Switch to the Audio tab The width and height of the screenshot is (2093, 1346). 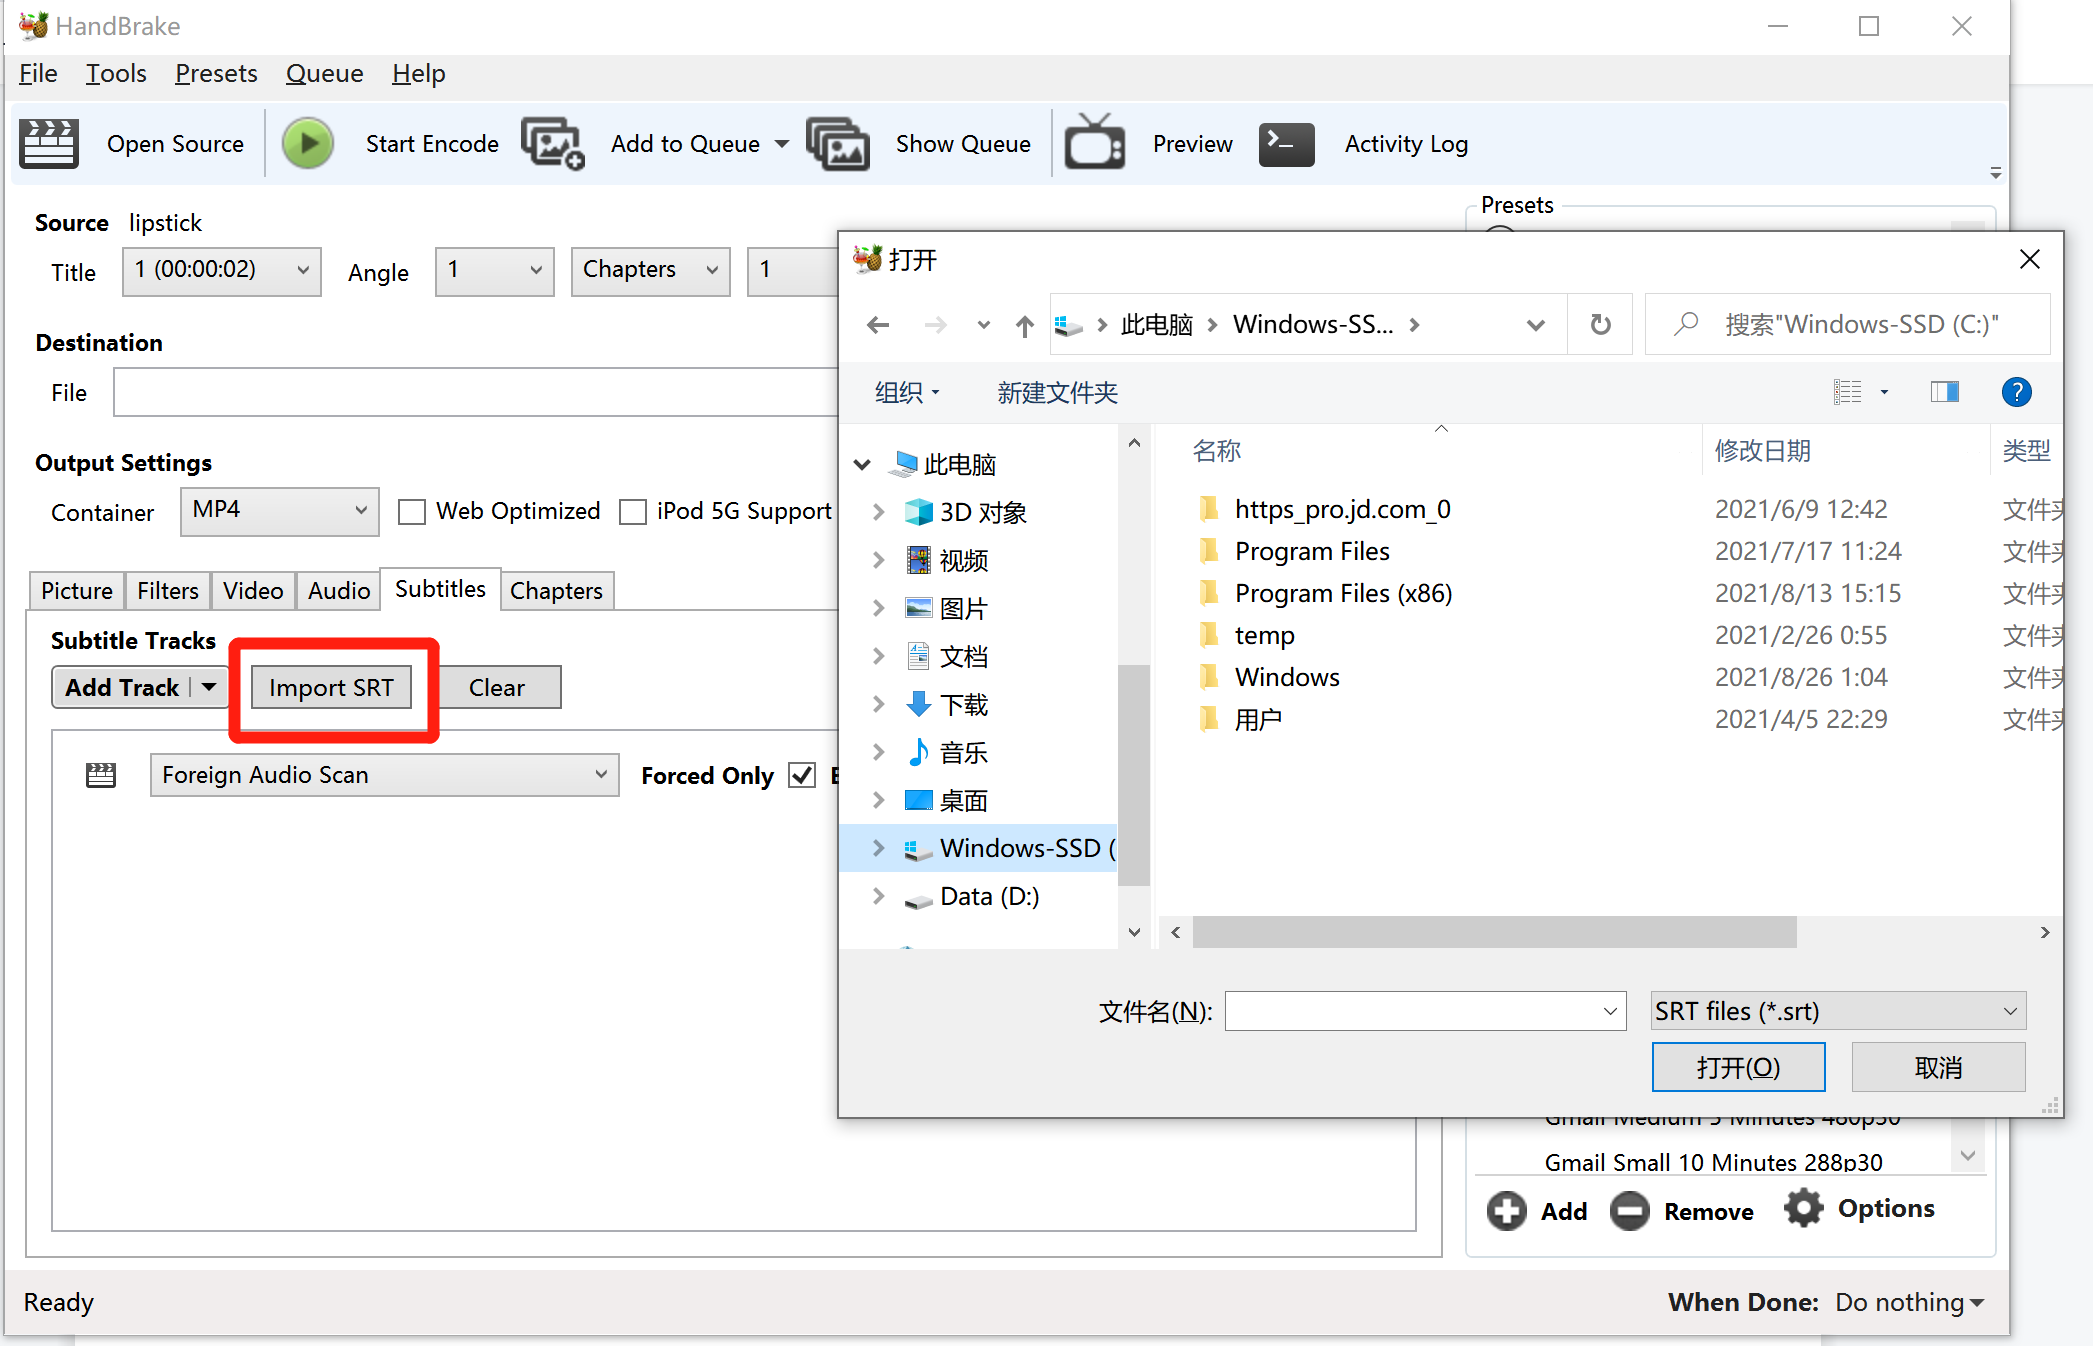338,590
